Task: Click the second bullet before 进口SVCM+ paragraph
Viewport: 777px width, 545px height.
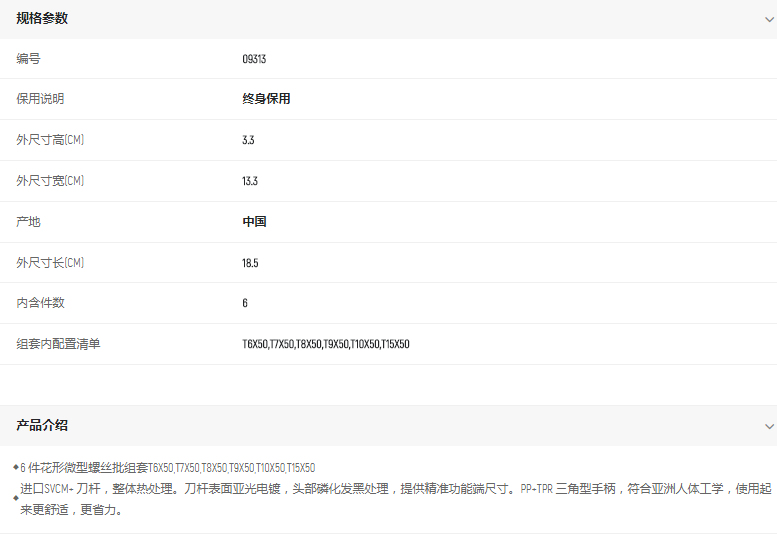Action: click(x=15, y=497)
